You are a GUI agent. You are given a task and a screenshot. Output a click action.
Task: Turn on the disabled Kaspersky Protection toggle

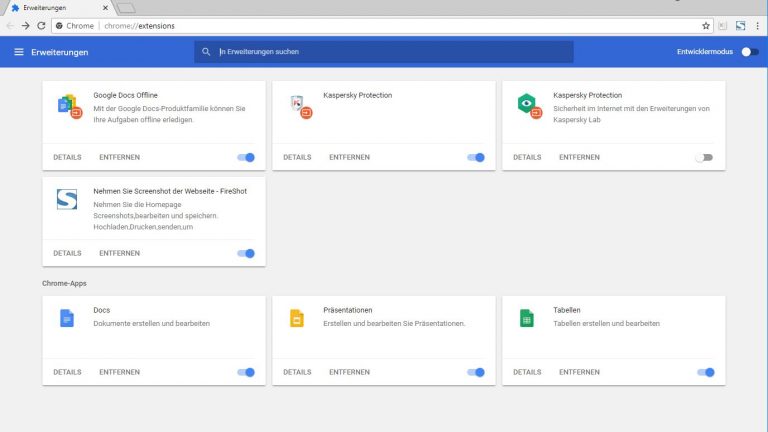705,157
